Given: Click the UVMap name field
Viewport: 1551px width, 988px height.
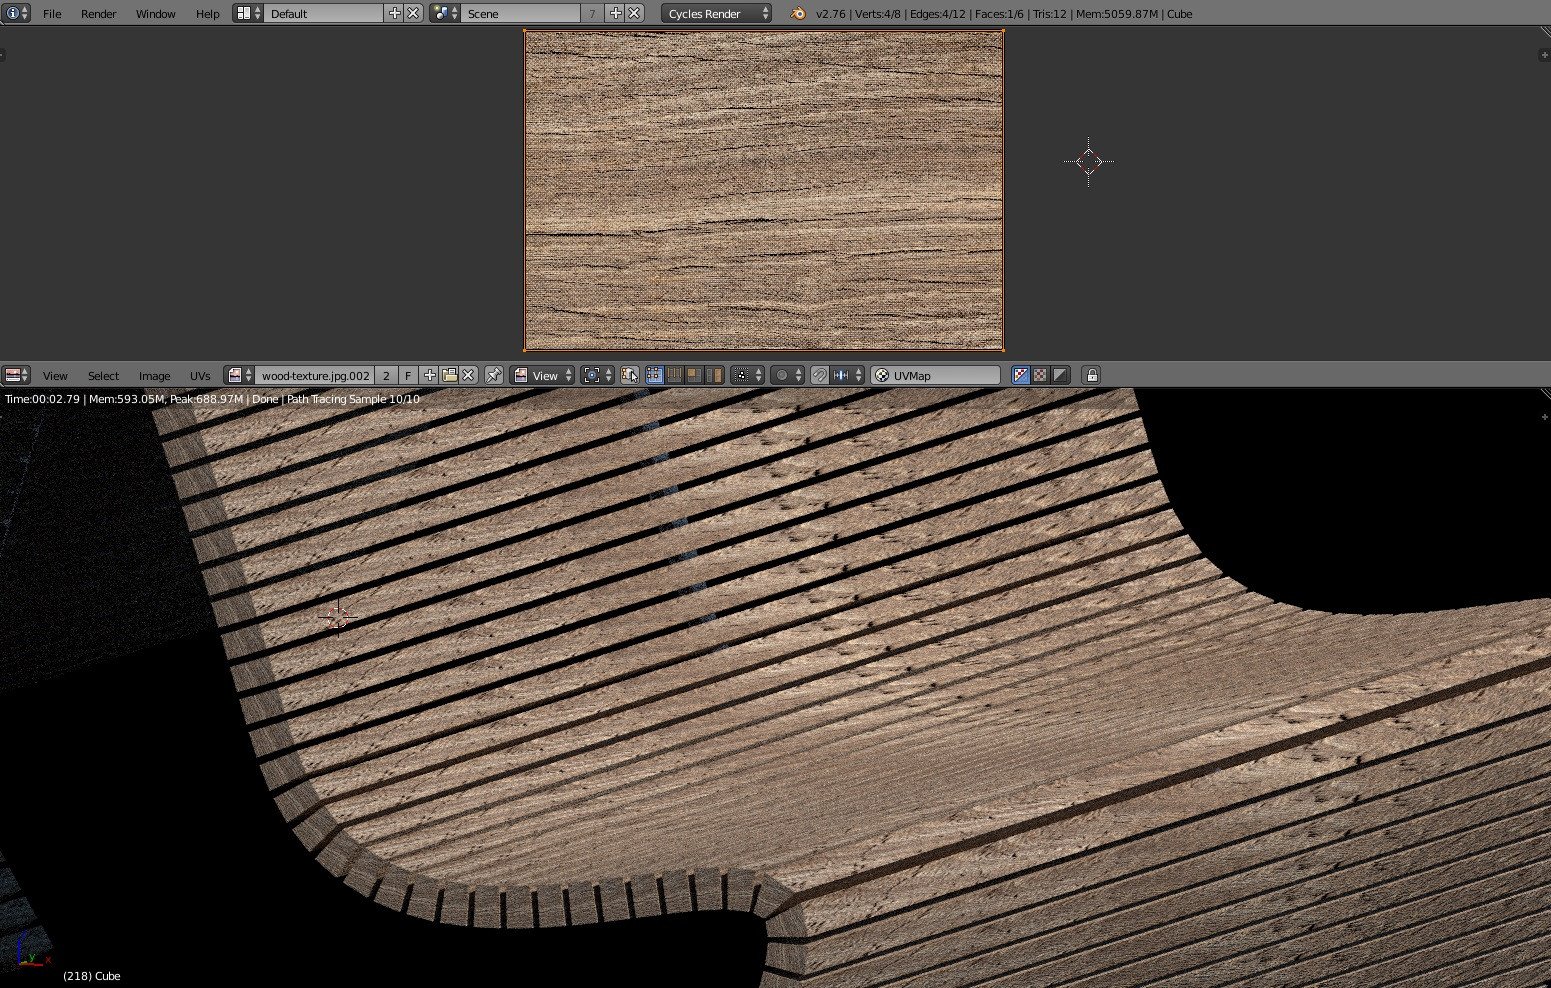Looking at the screenshot, I should [935, 375].
